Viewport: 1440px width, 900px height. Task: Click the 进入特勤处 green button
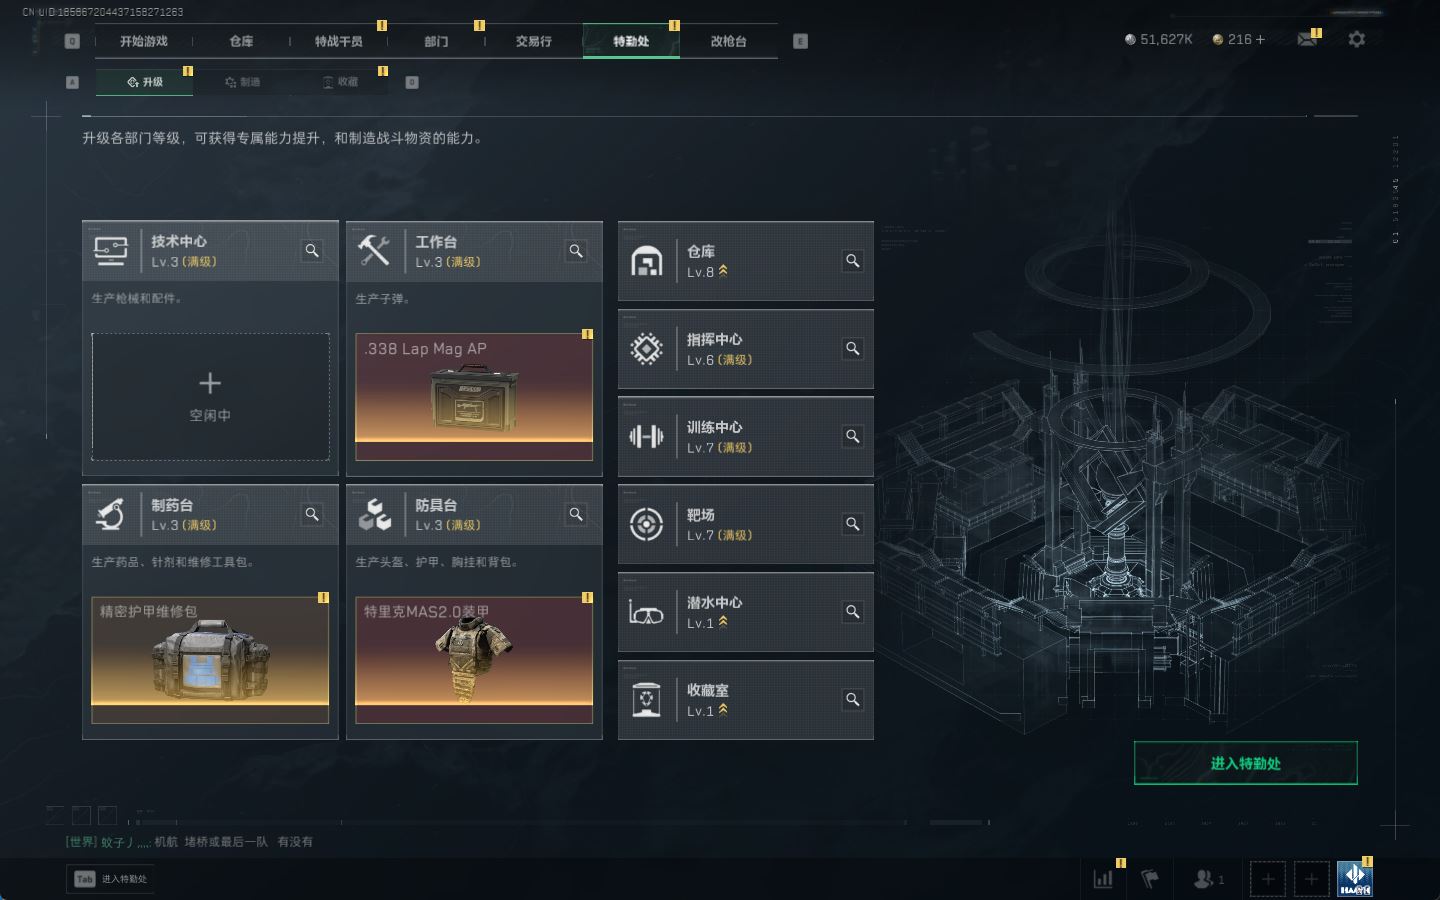[1245, 763]
